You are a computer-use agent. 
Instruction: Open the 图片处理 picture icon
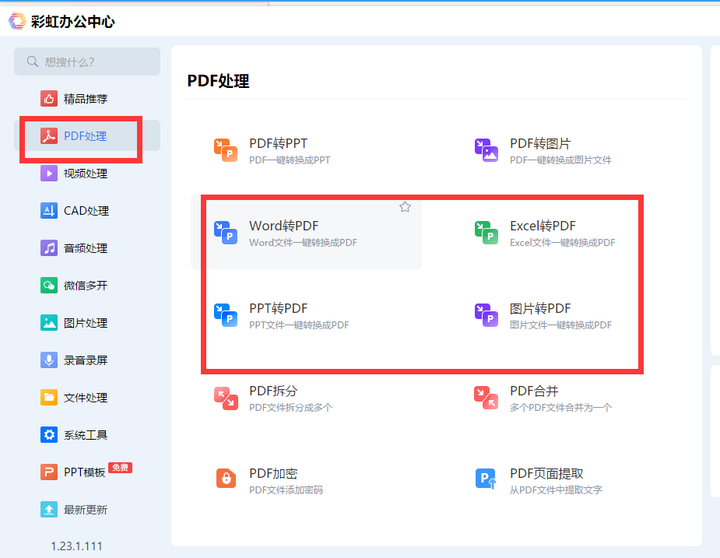49,323
